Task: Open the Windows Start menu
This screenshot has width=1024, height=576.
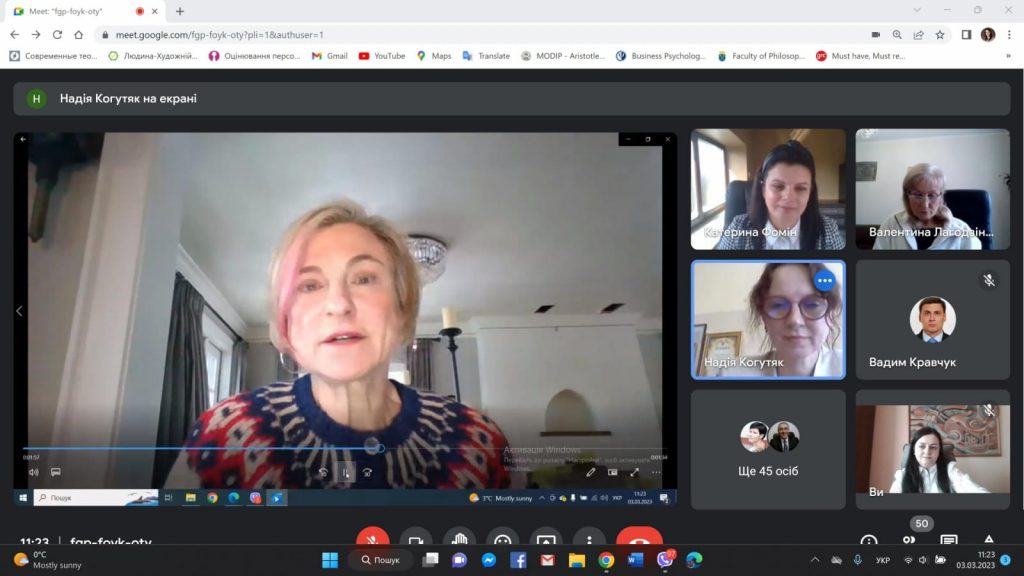Action: tap(330, 560)
